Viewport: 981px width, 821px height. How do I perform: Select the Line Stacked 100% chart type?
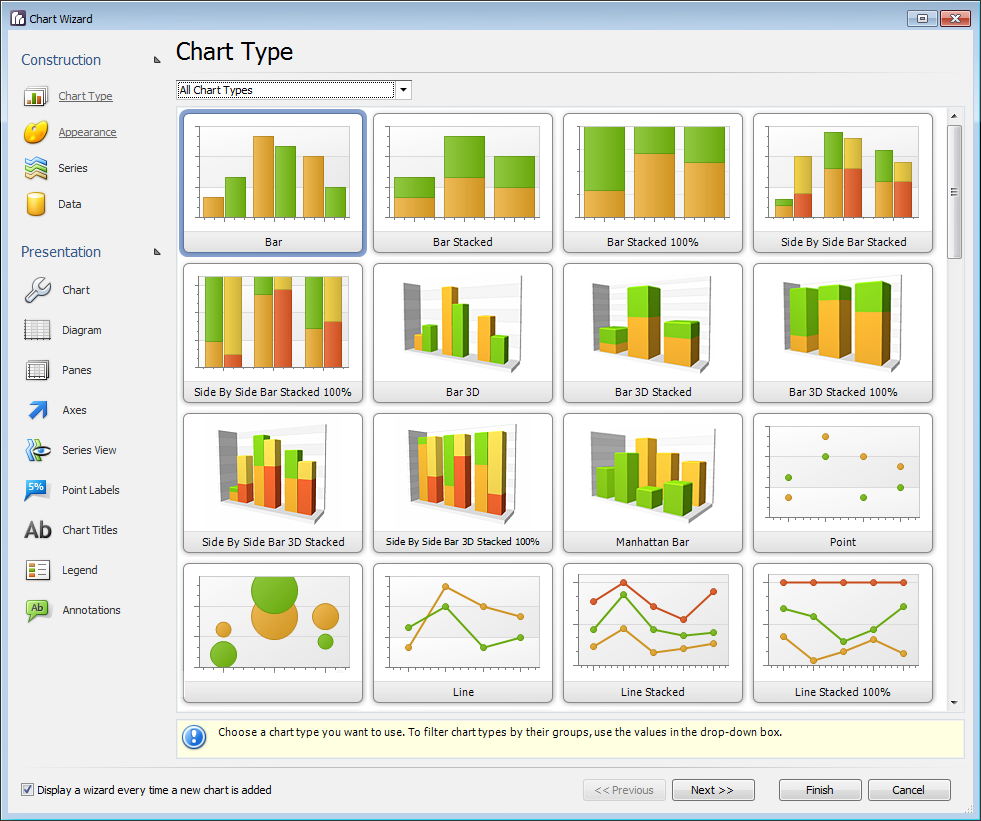click(x=843, y=633)
